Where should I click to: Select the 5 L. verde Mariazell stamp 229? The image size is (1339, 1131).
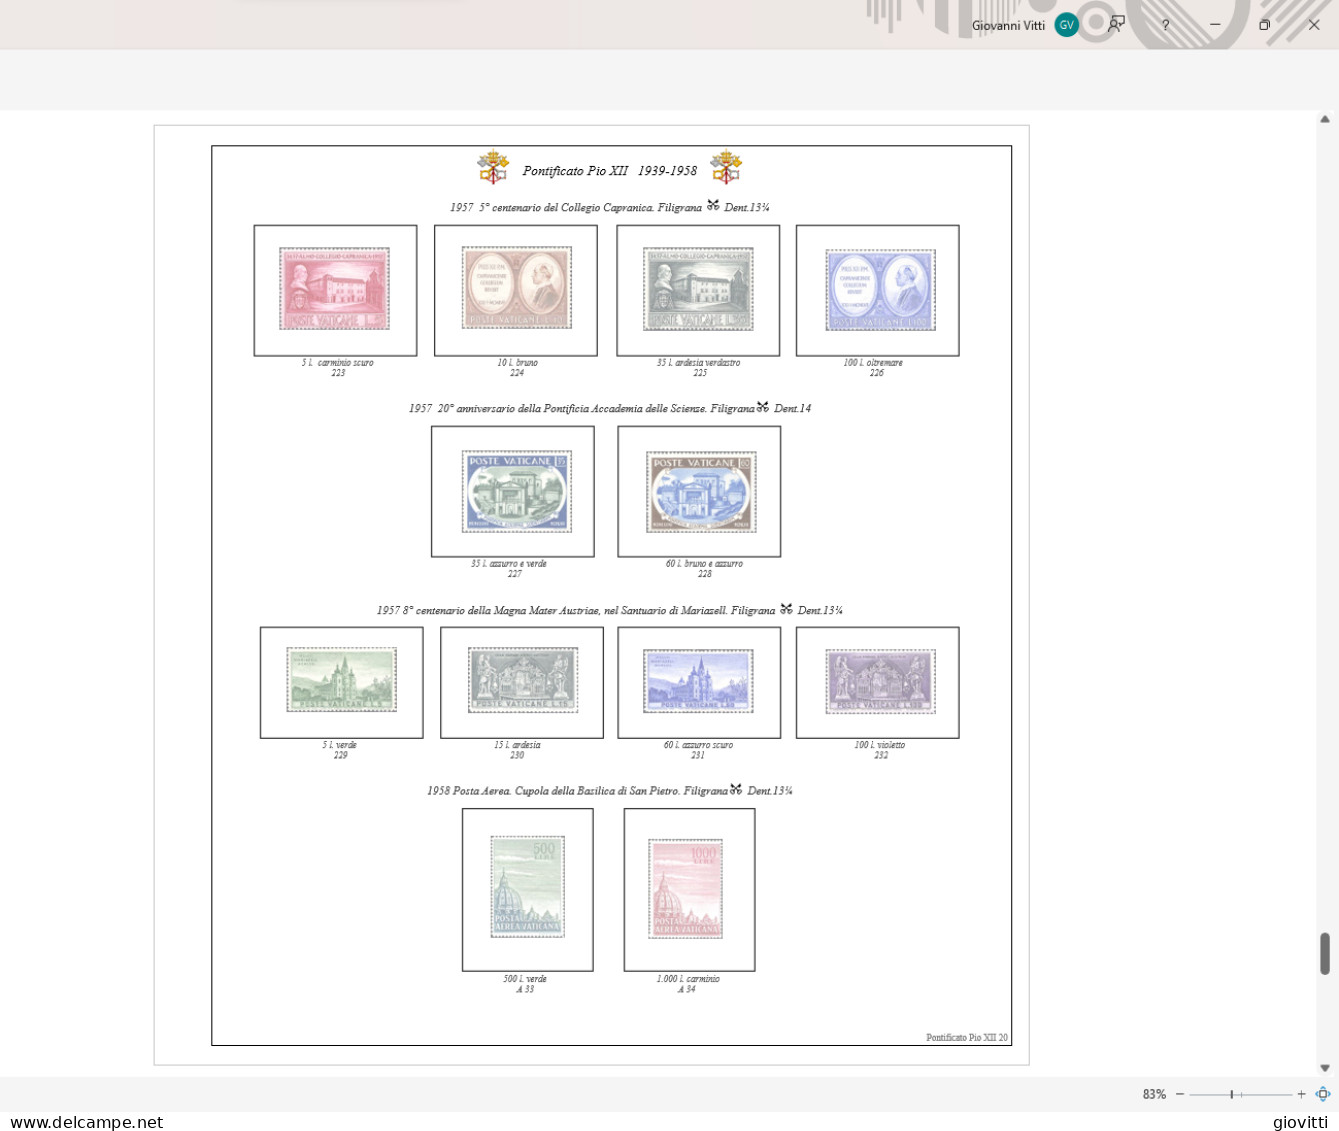pyautogui.click(x=341, y=682)
